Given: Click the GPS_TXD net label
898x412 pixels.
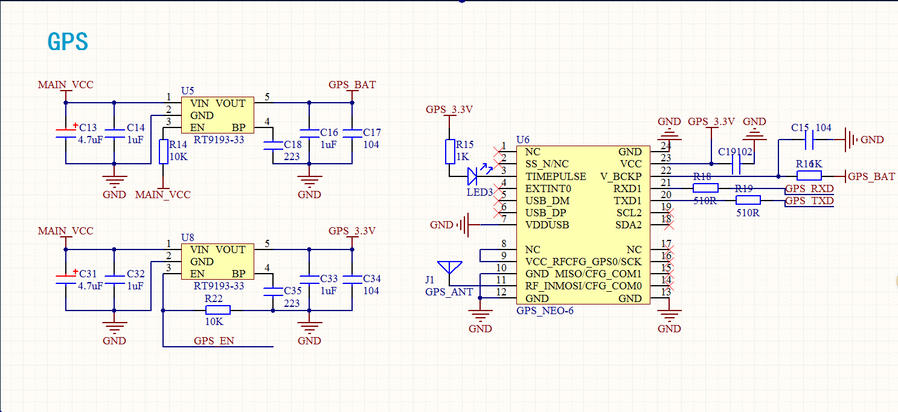Looking at the screenshot, I should (x=809, y=201).
